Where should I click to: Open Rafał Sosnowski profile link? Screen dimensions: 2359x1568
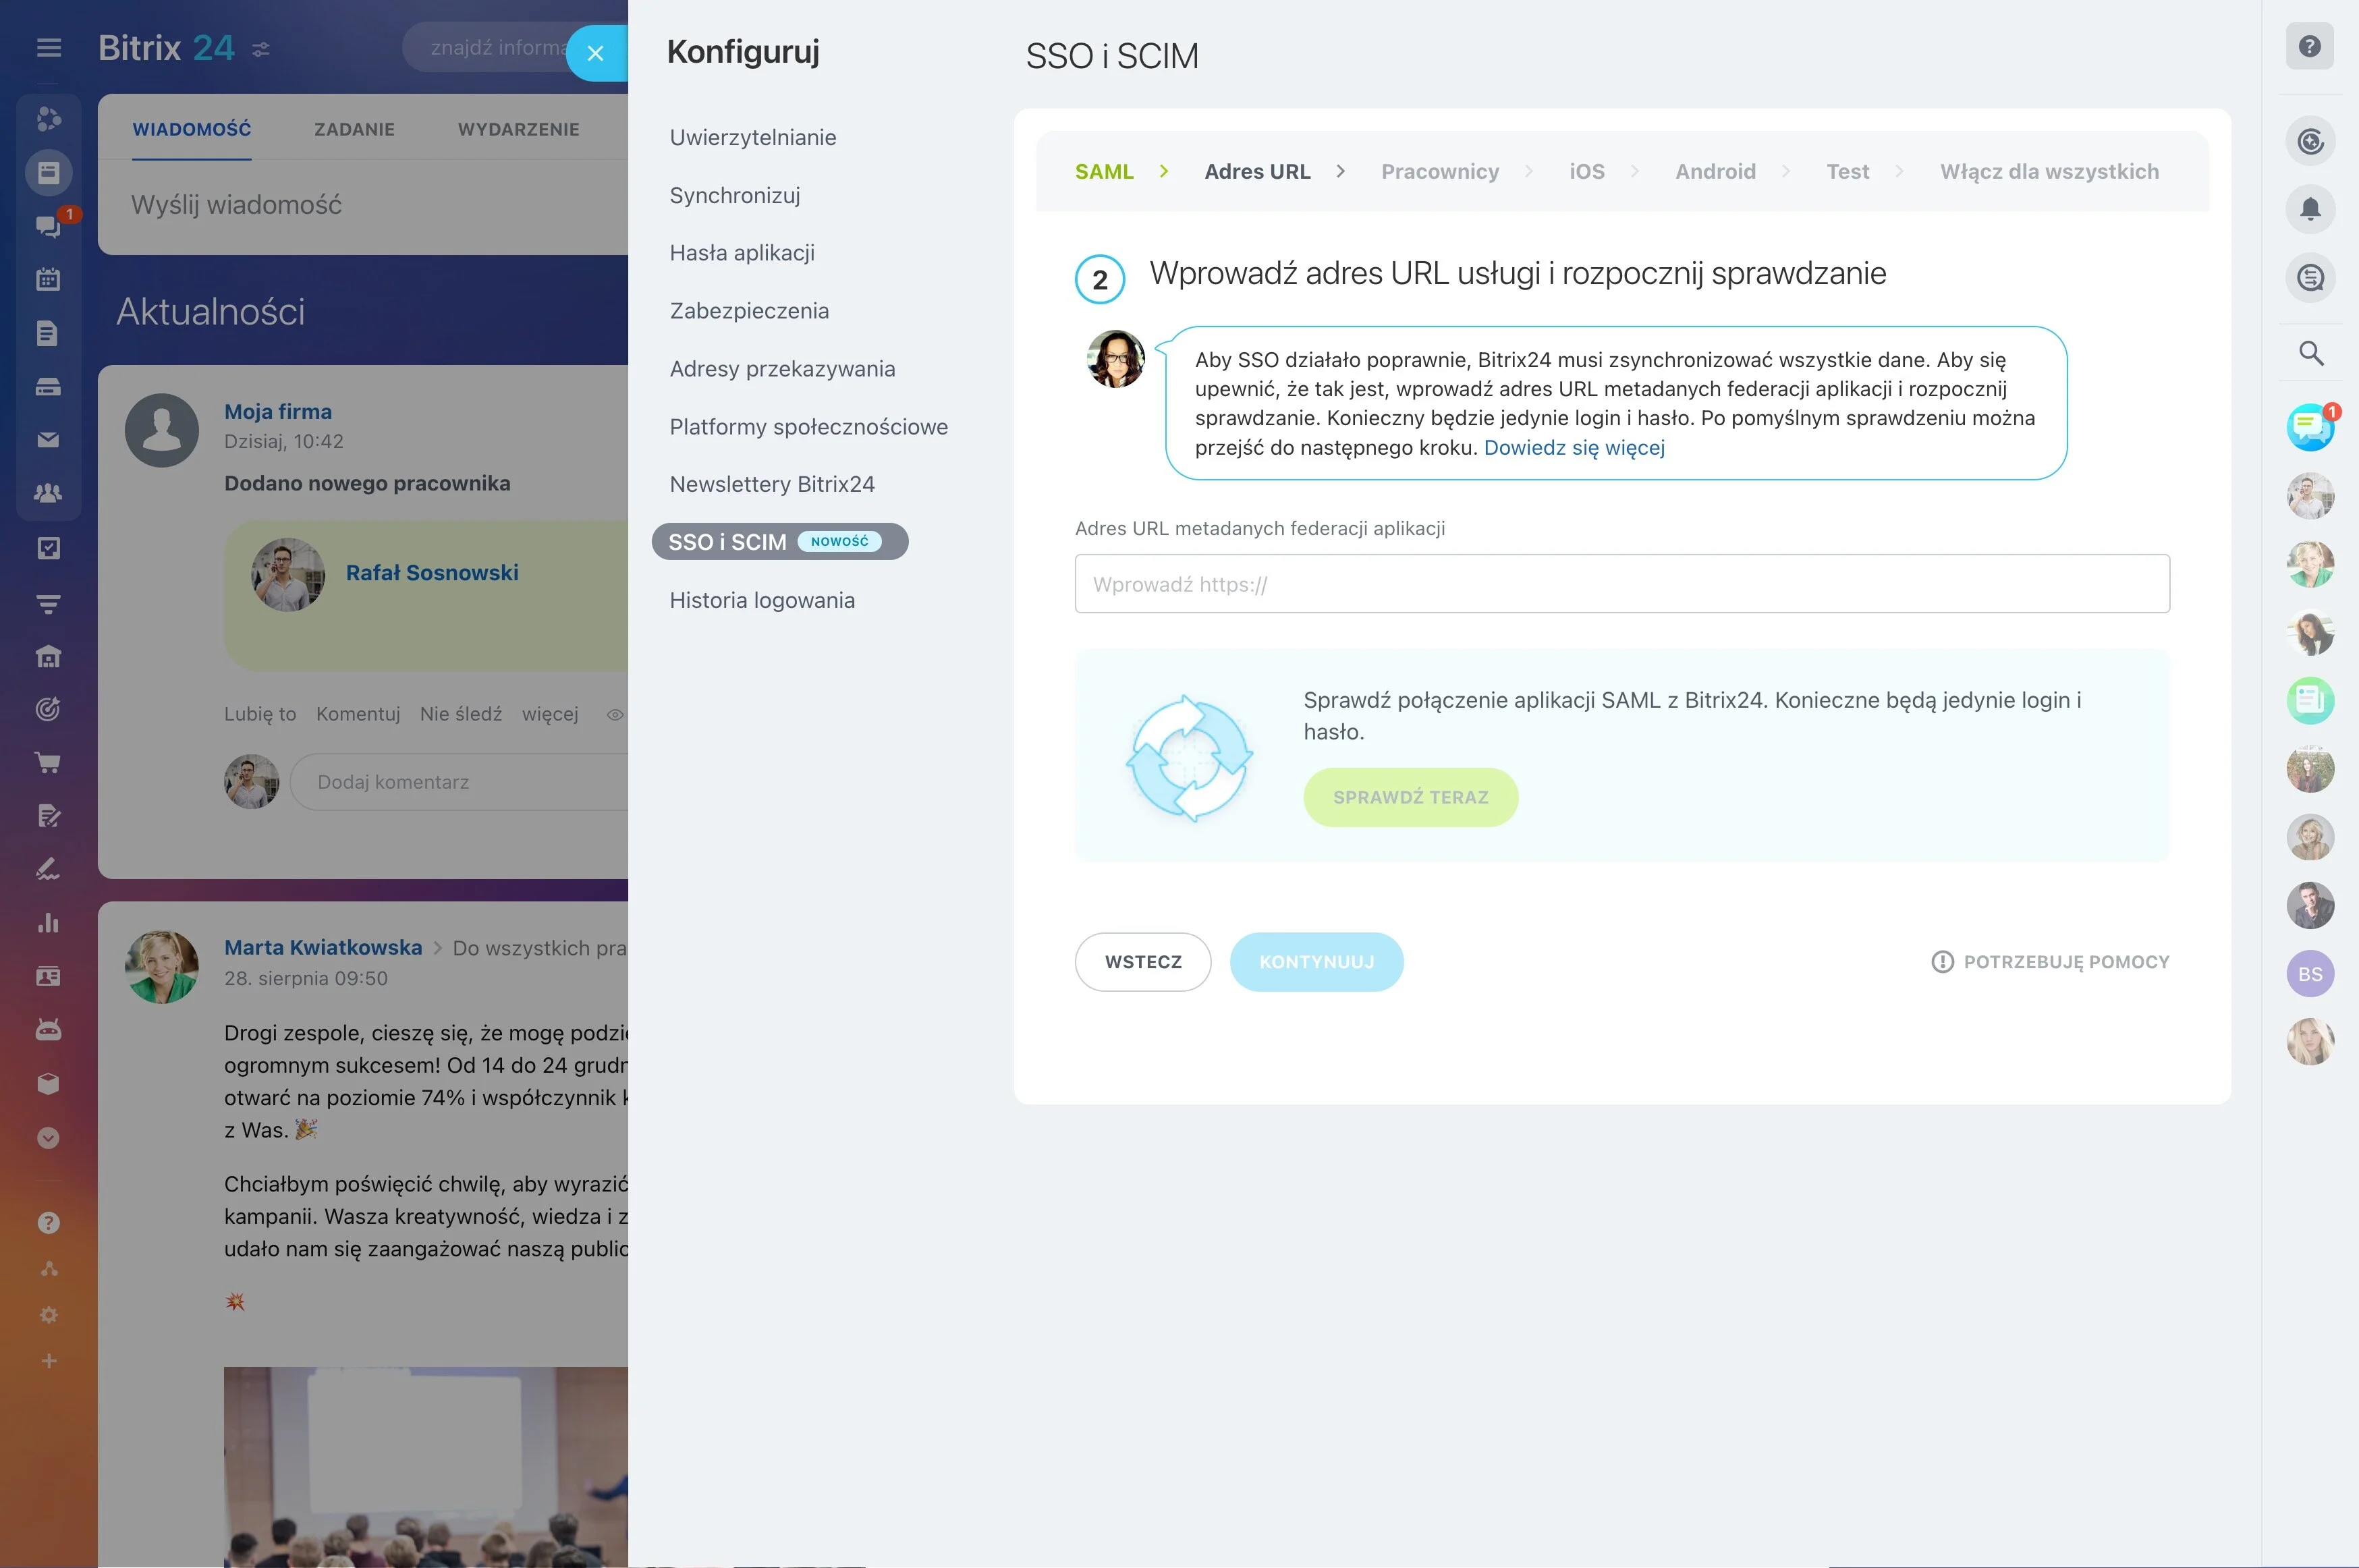pyautogui.click(x=432, y=573)
